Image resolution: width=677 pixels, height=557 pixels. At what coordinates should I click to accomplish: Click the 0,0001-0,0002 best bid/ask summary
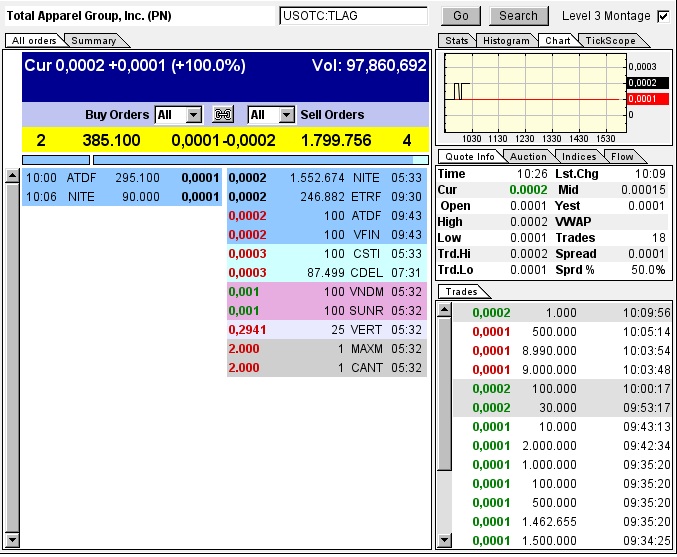coord(223,140)
